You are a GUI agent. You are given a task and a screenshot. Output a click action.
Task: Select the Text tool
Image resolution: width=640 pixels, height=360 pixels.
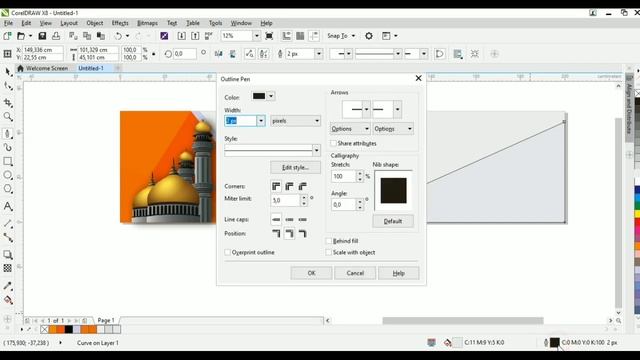coord(8,207)
